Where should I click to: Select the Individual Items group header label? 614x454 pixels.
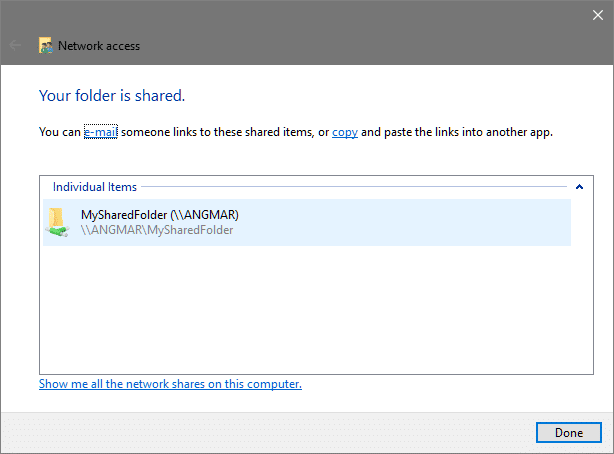pos(95,187)
